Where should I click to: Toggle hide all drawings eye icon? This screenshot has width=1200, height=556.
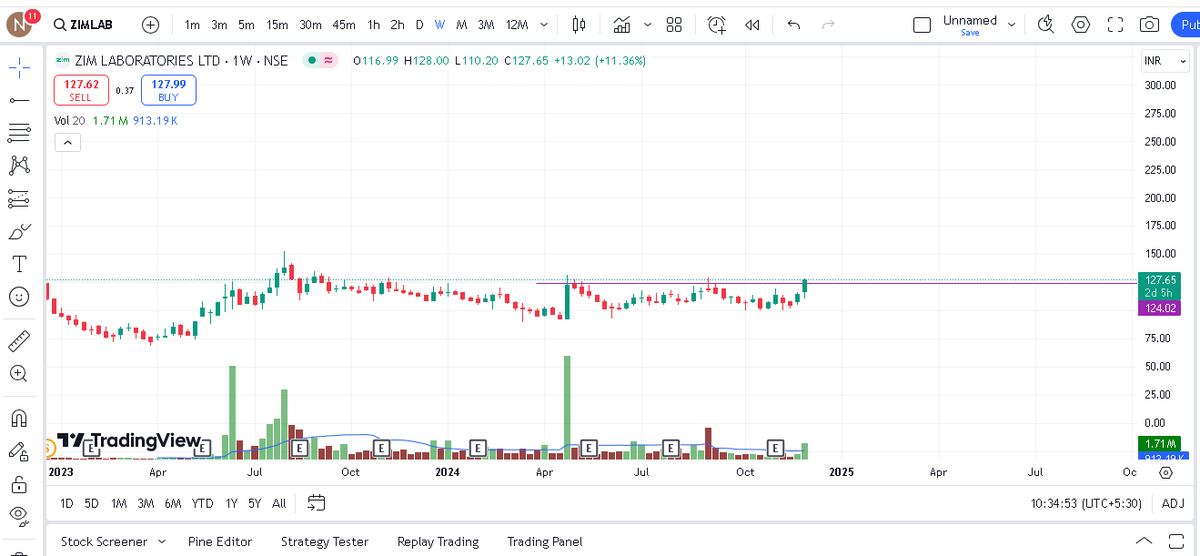19,517
